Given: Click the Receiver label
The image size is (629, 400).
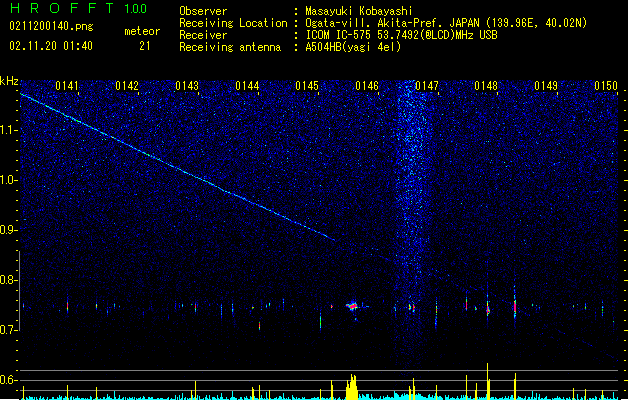Looking at the screenshot, I should tap(203, 35).
